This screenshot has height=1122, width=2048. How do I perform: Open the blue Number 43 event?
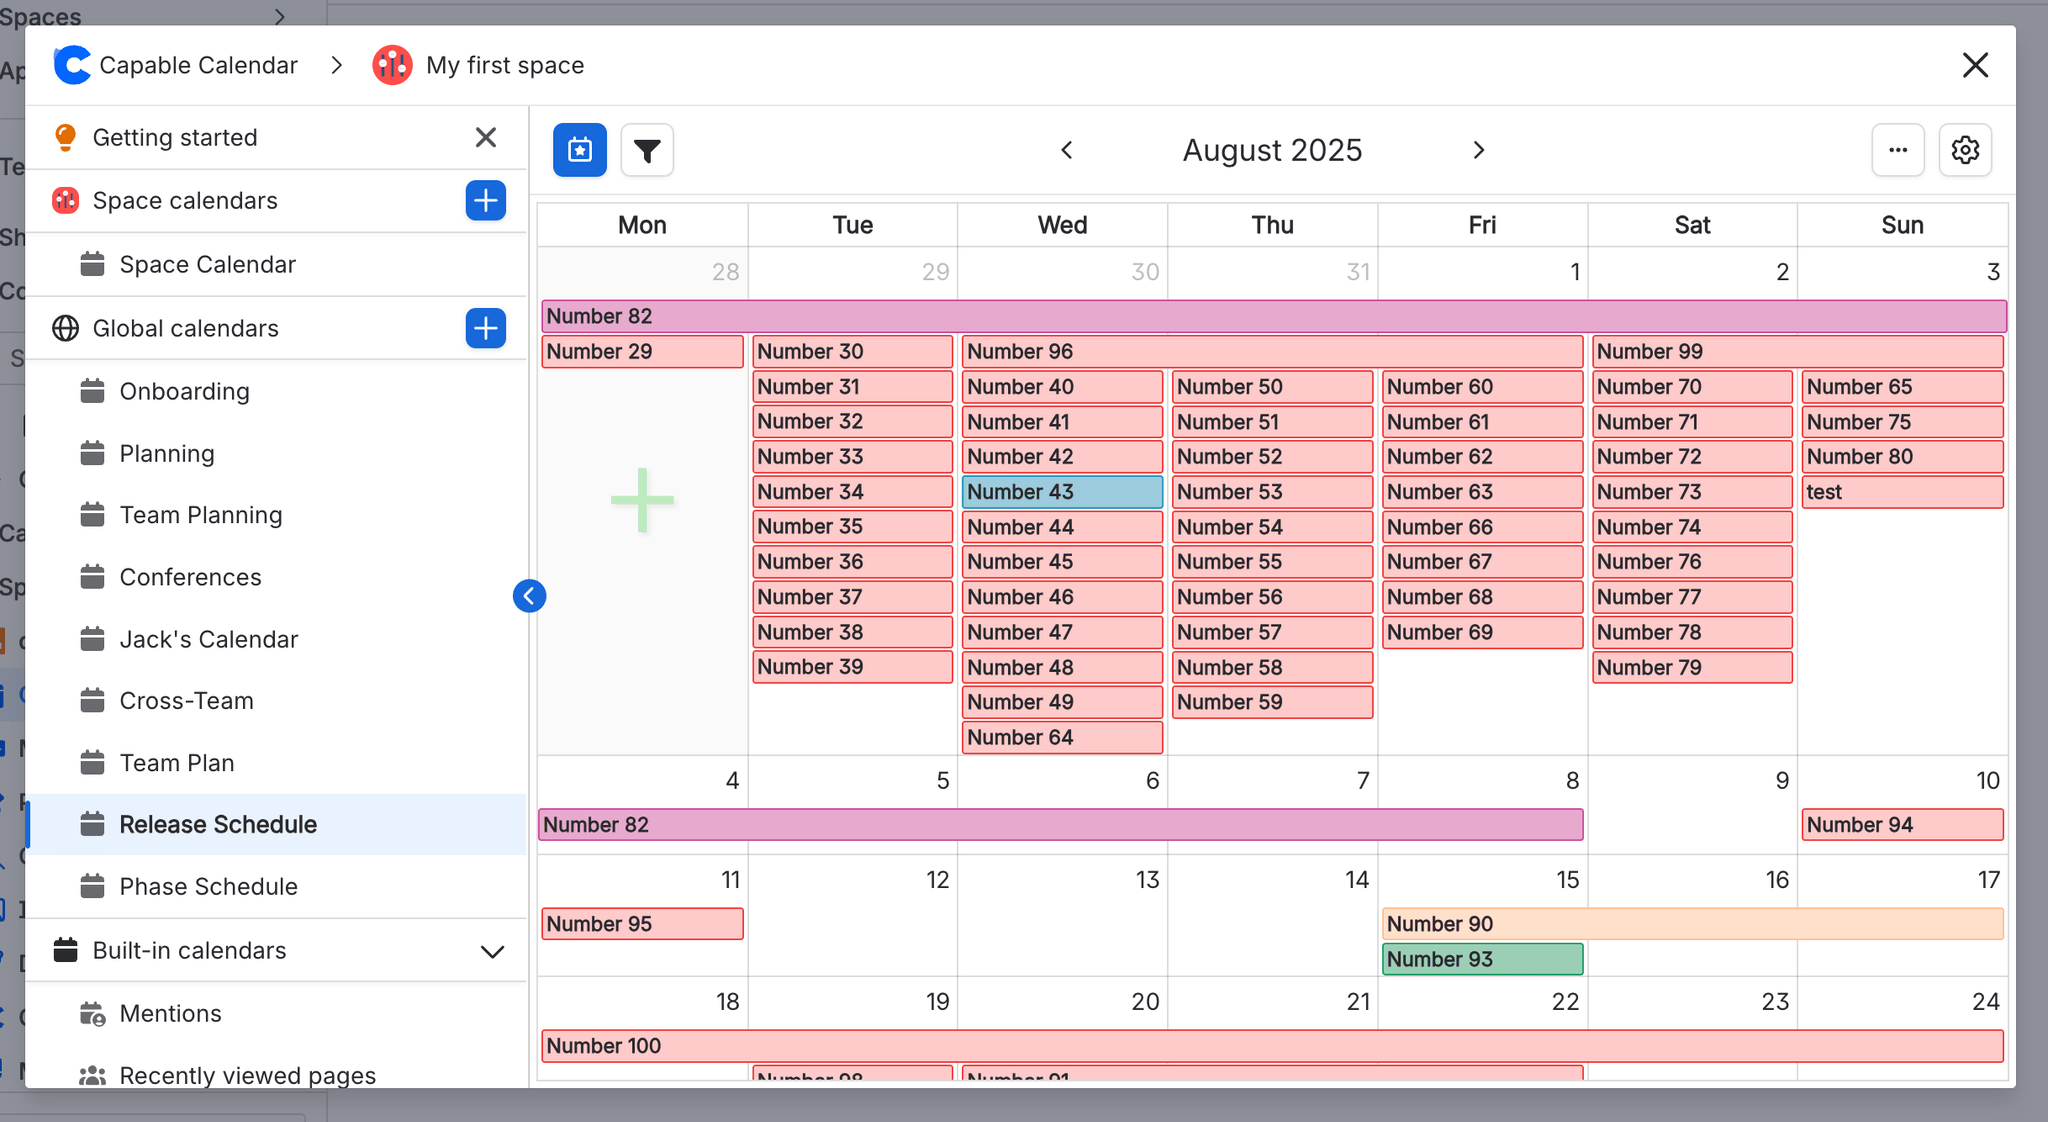point(1061,492)
